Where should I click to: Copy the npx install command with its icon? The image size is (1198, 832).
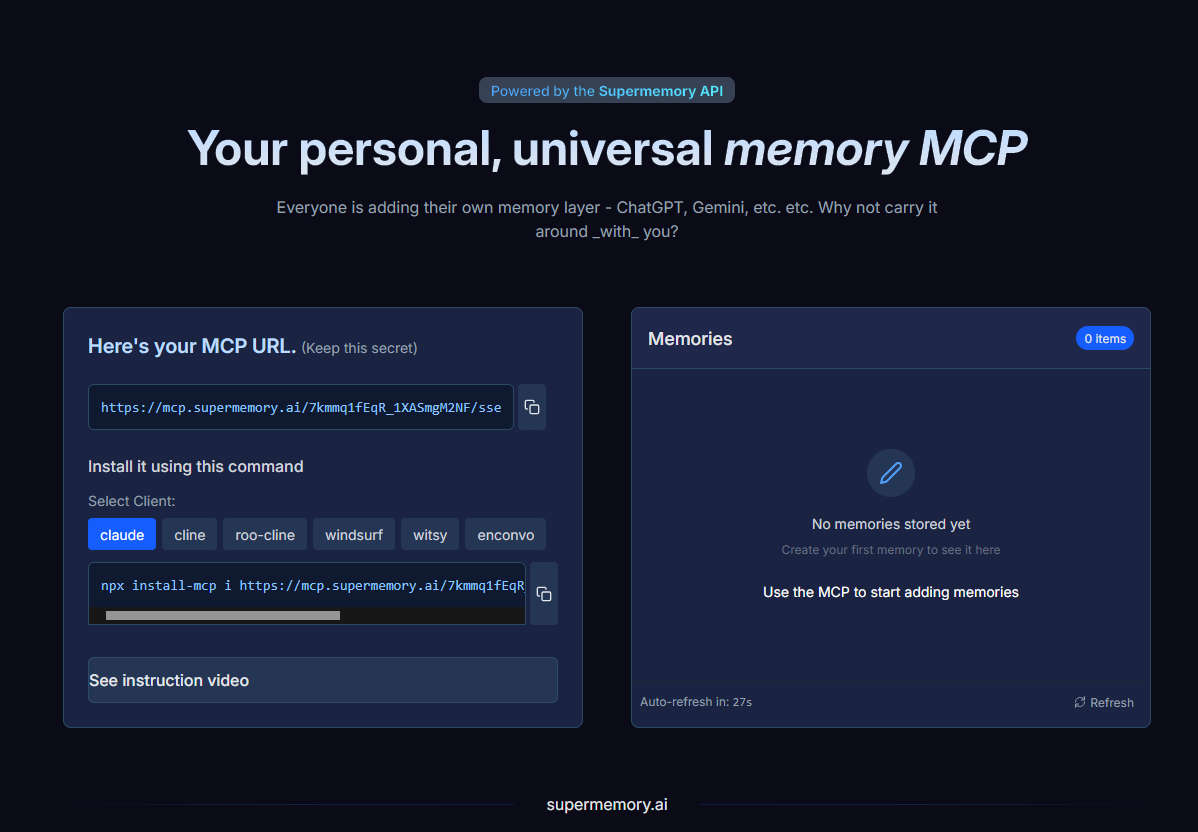coord(544,594)
